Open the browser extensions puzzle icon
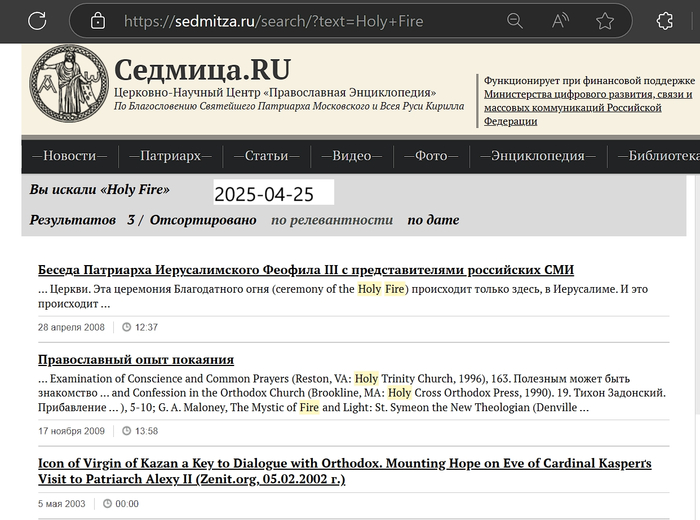 [665, 21]
